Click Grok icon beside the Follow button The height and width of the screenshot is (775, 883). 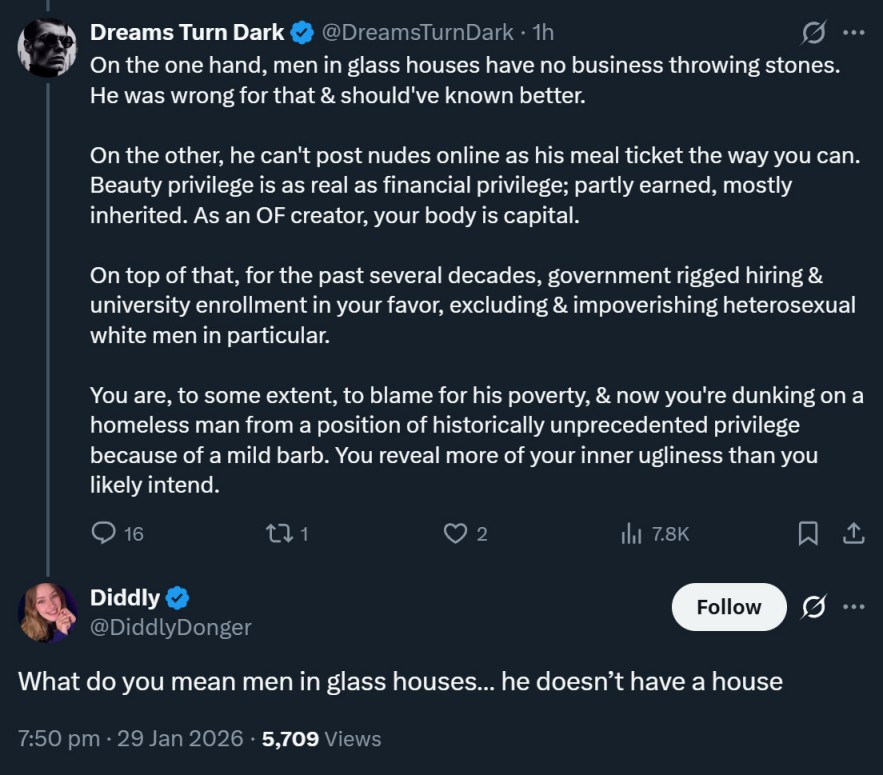(813, 607)
